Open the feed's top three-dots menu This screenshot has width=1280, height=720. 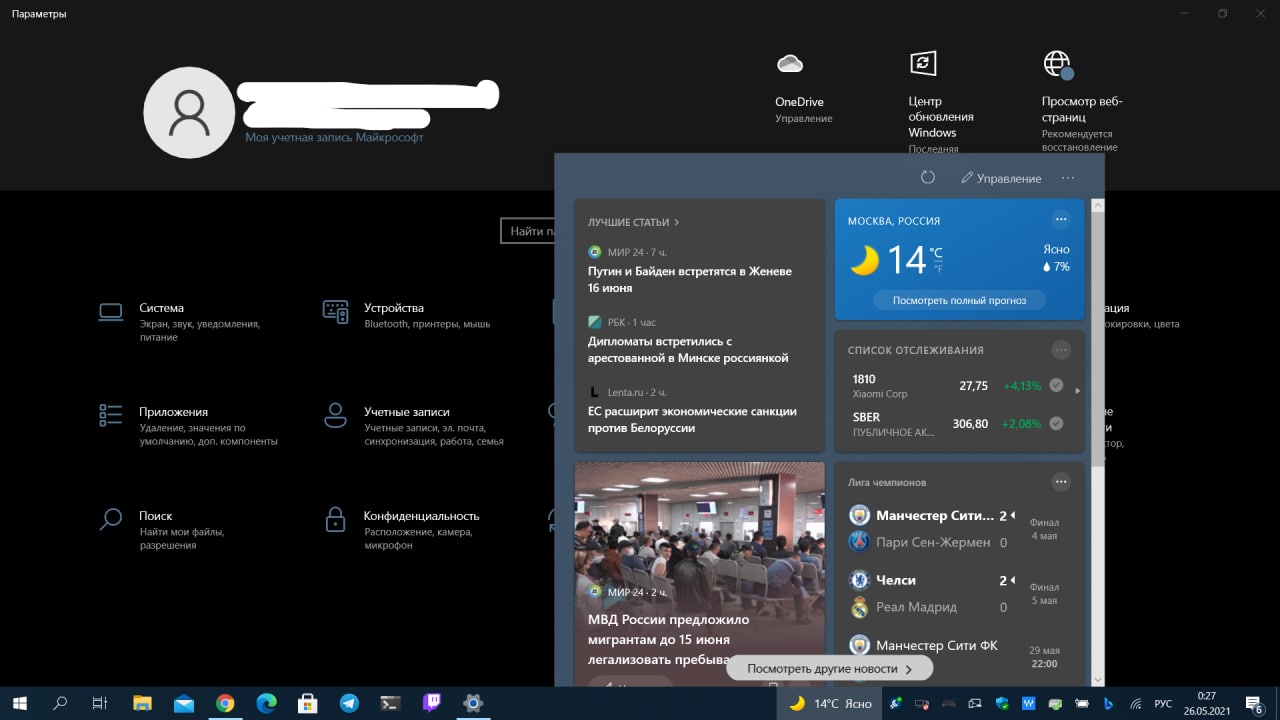point(1068,178)
